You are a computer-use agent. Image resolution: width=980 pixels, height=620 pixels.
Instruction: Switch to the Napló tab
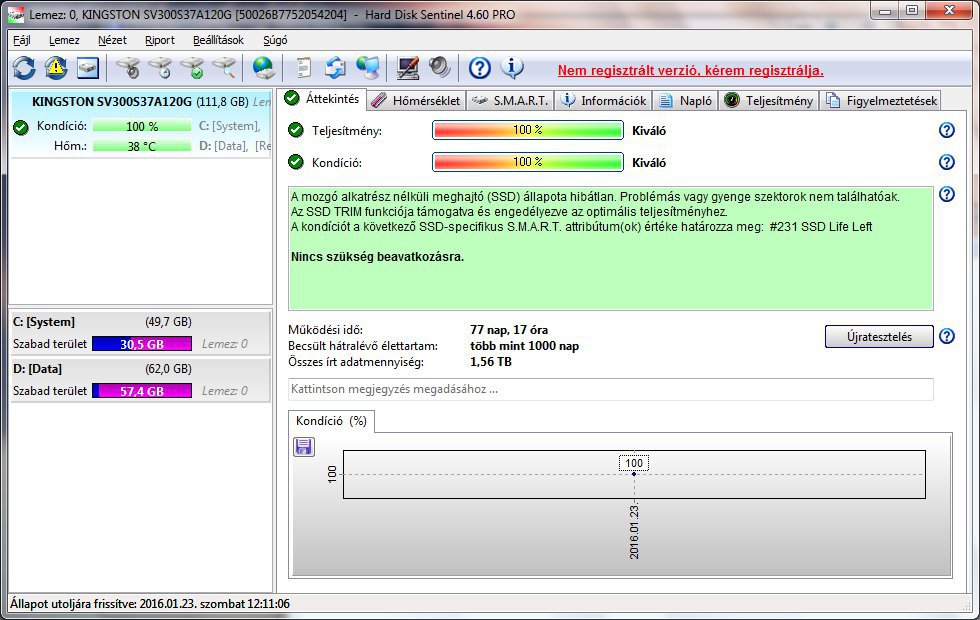[685, 101]
